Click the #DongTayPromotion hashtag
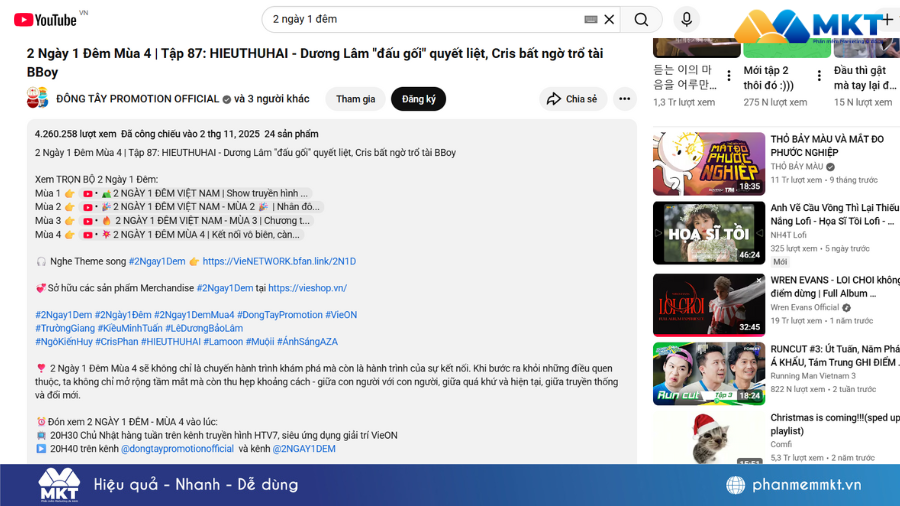The height and width of the screenshot is (506, 900). tap(280, 314)
